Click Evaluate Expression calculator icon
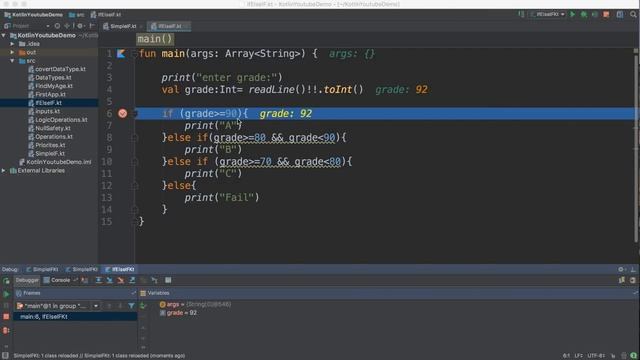Image resolution: width=640 pixels, height=360 pixels. [168, 280]
